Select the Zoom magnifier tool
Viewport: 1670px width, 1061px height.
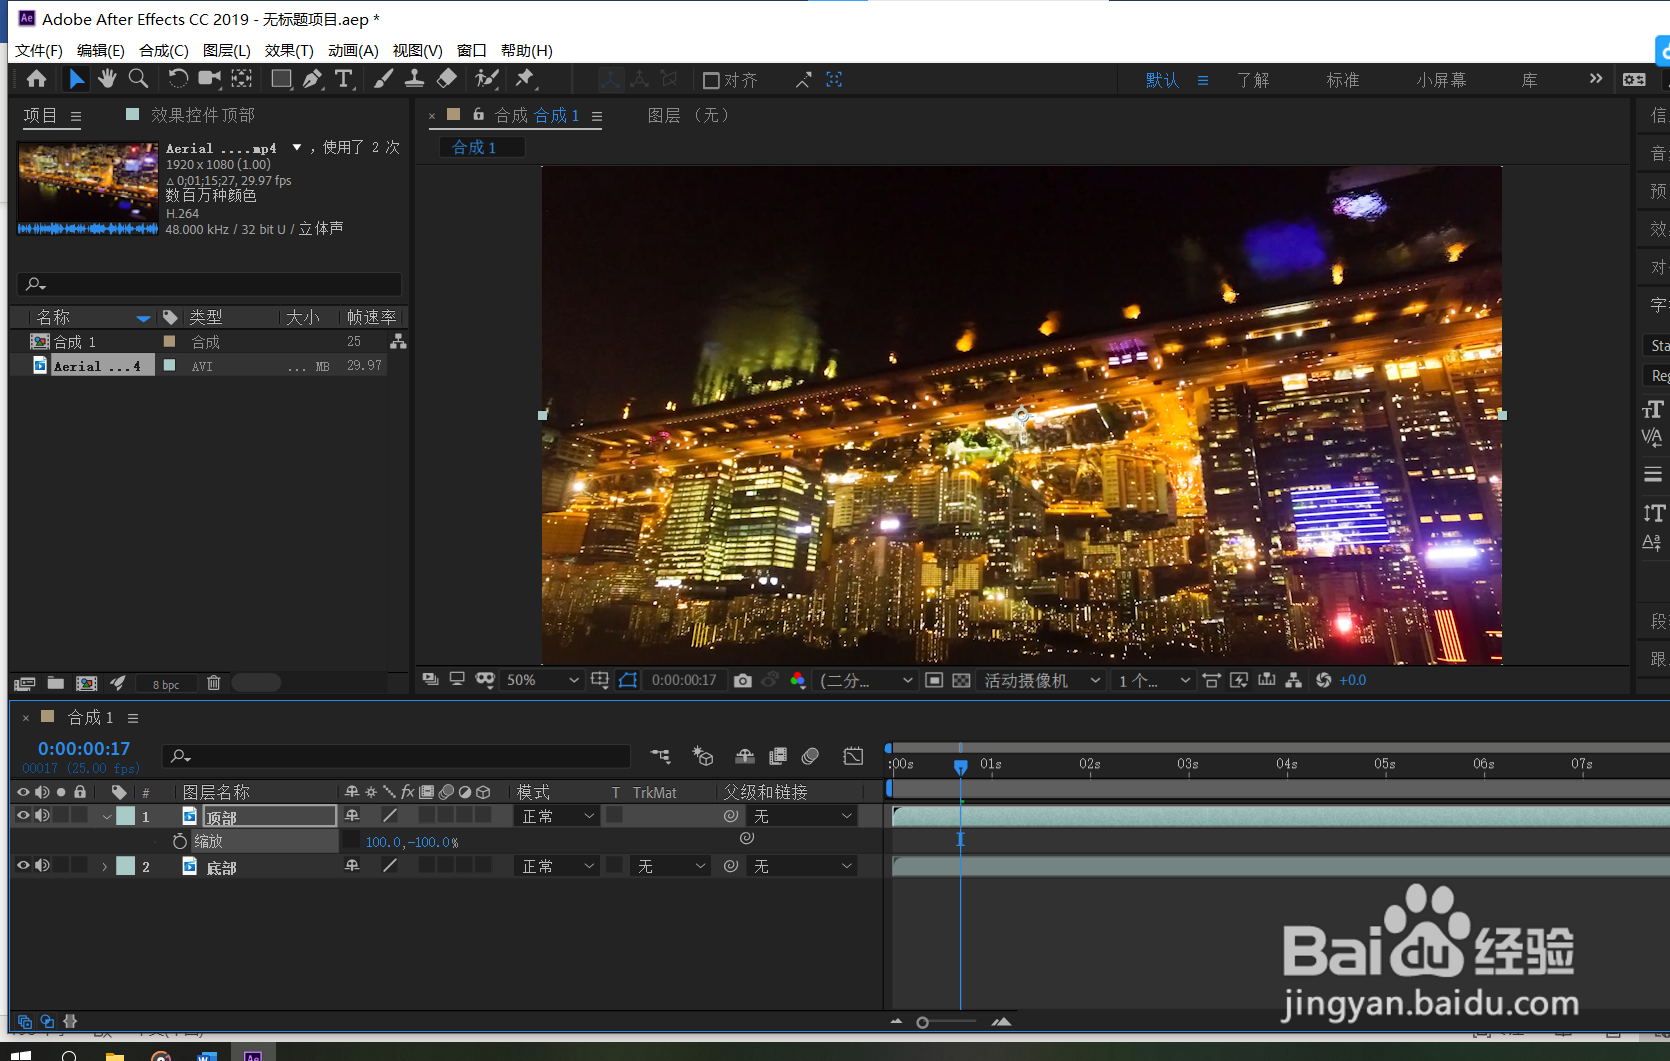138,79
